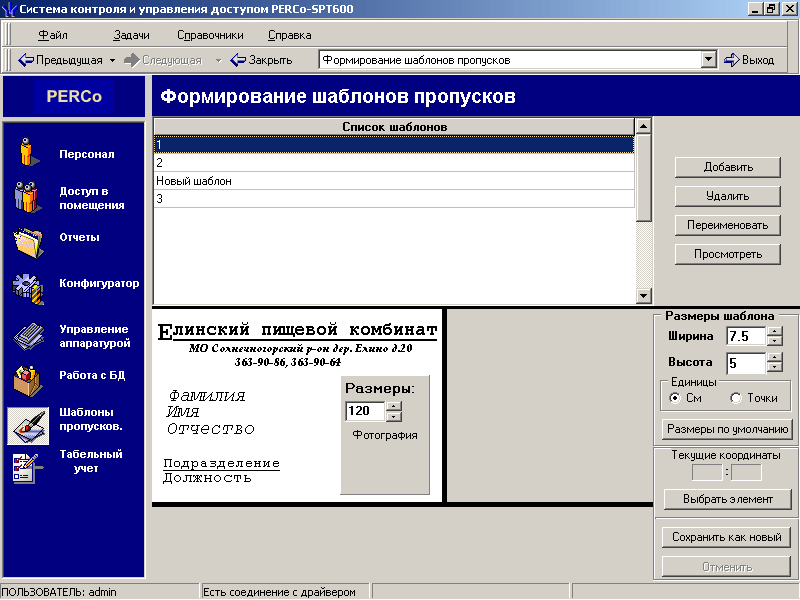Click the Высота input field

[x=745, y=363]
